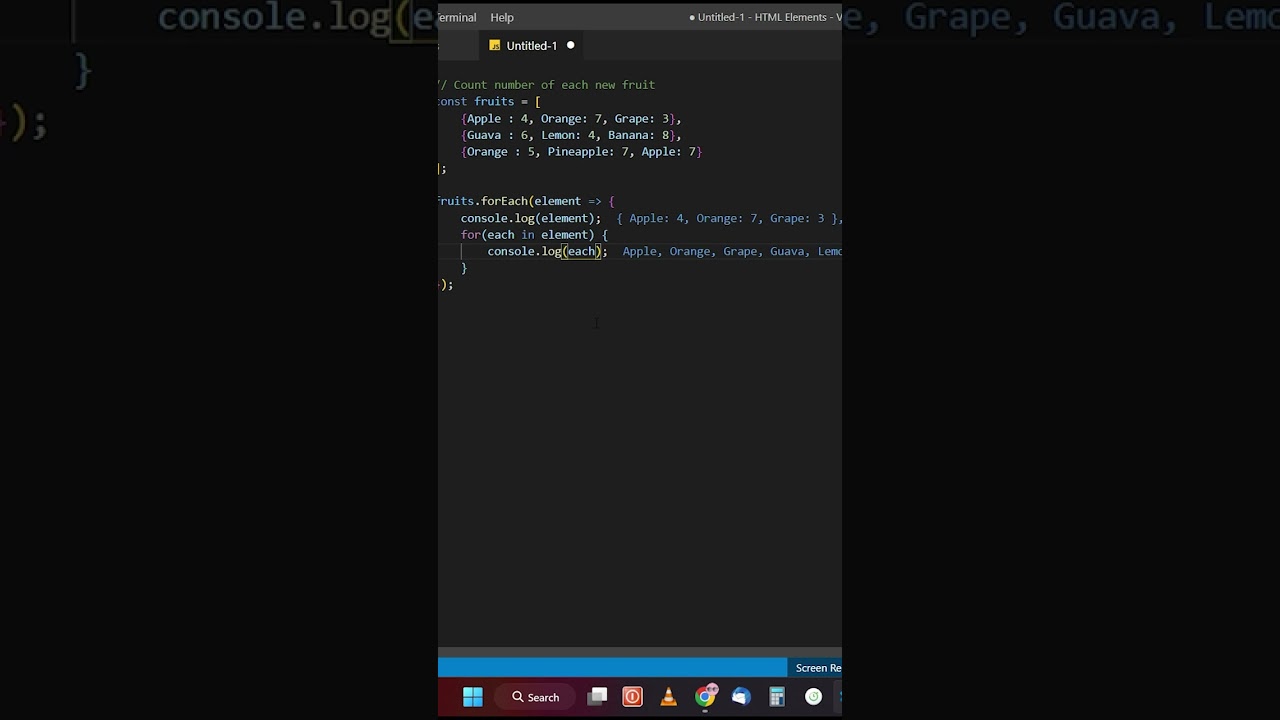The width and height of the screenshot is (1280, 720).
Task: Open the Help menu
Action: (502, 17)
